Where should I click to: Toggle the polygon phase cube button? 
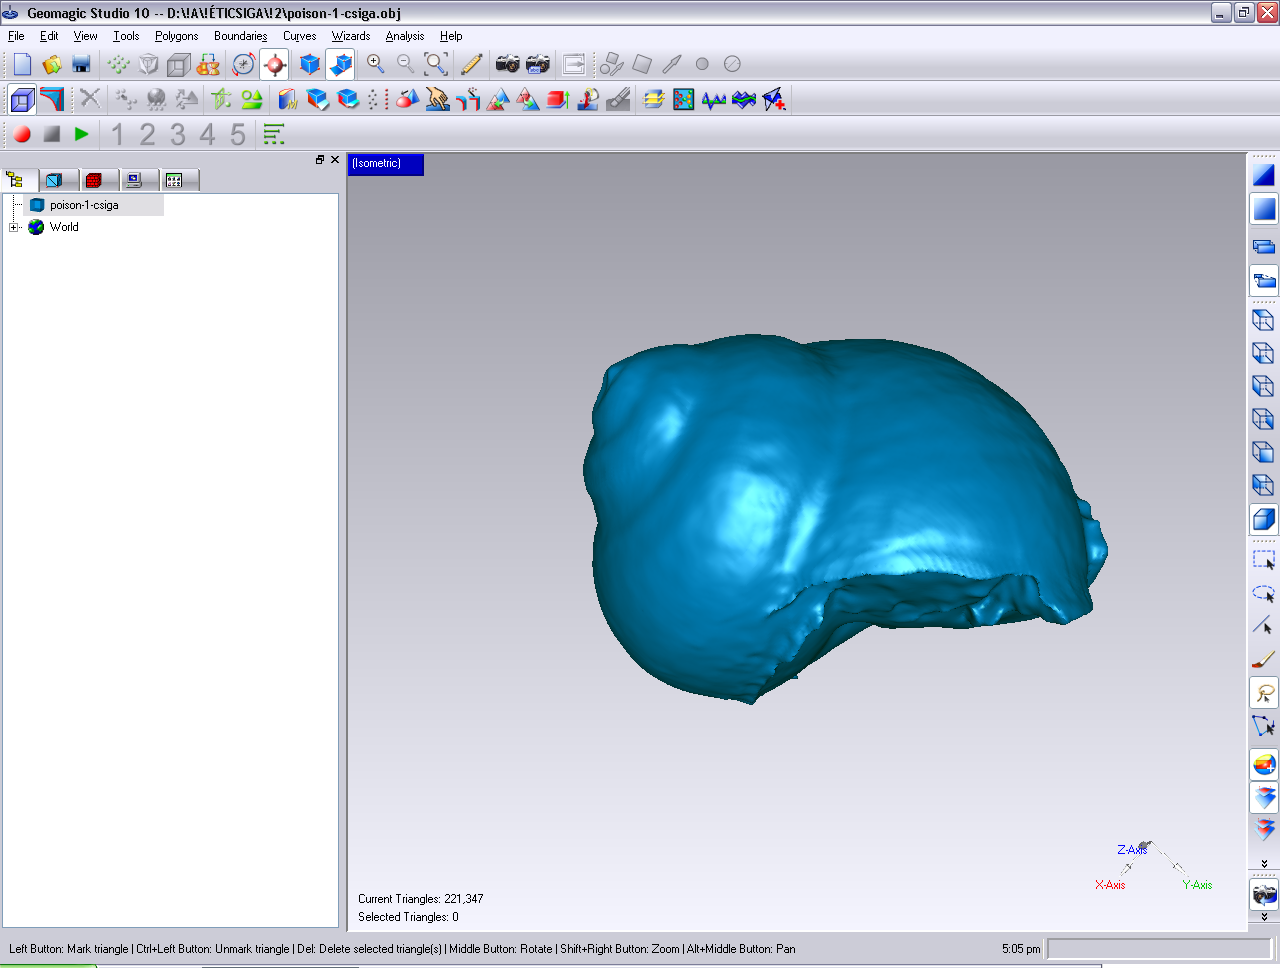[x=22, y=99]
